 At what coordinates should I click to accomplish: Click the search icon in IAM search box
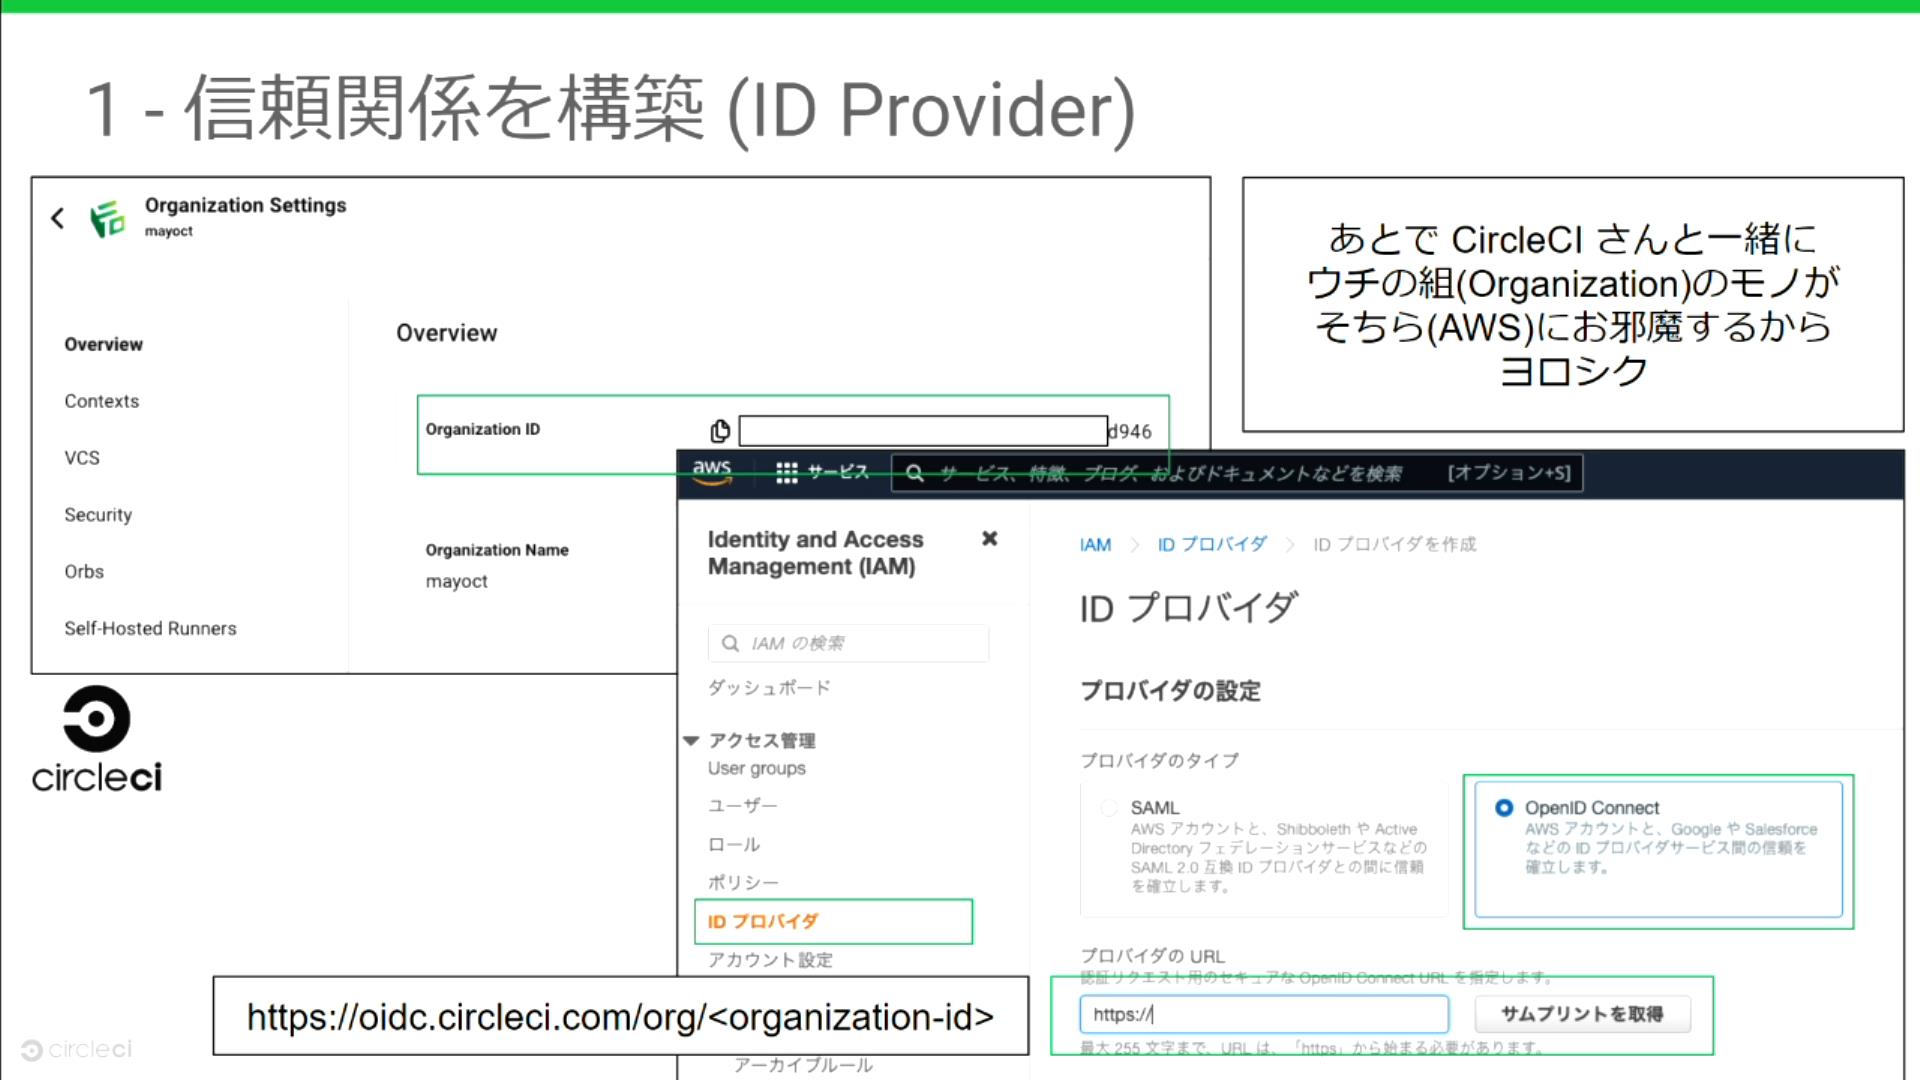[x=731, y=643]
